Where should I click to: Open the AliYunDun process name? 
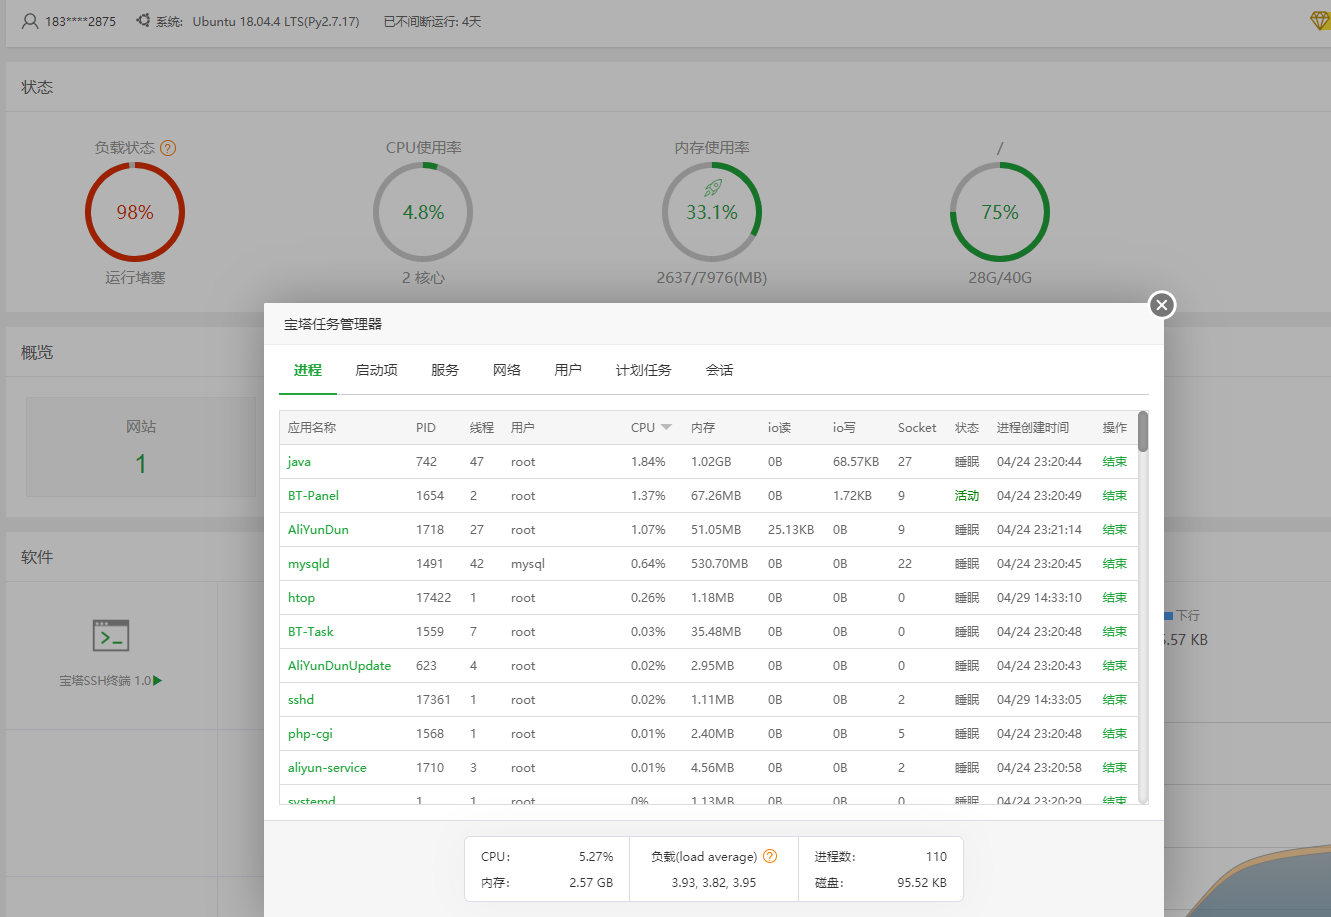click(x=318, y=530)
